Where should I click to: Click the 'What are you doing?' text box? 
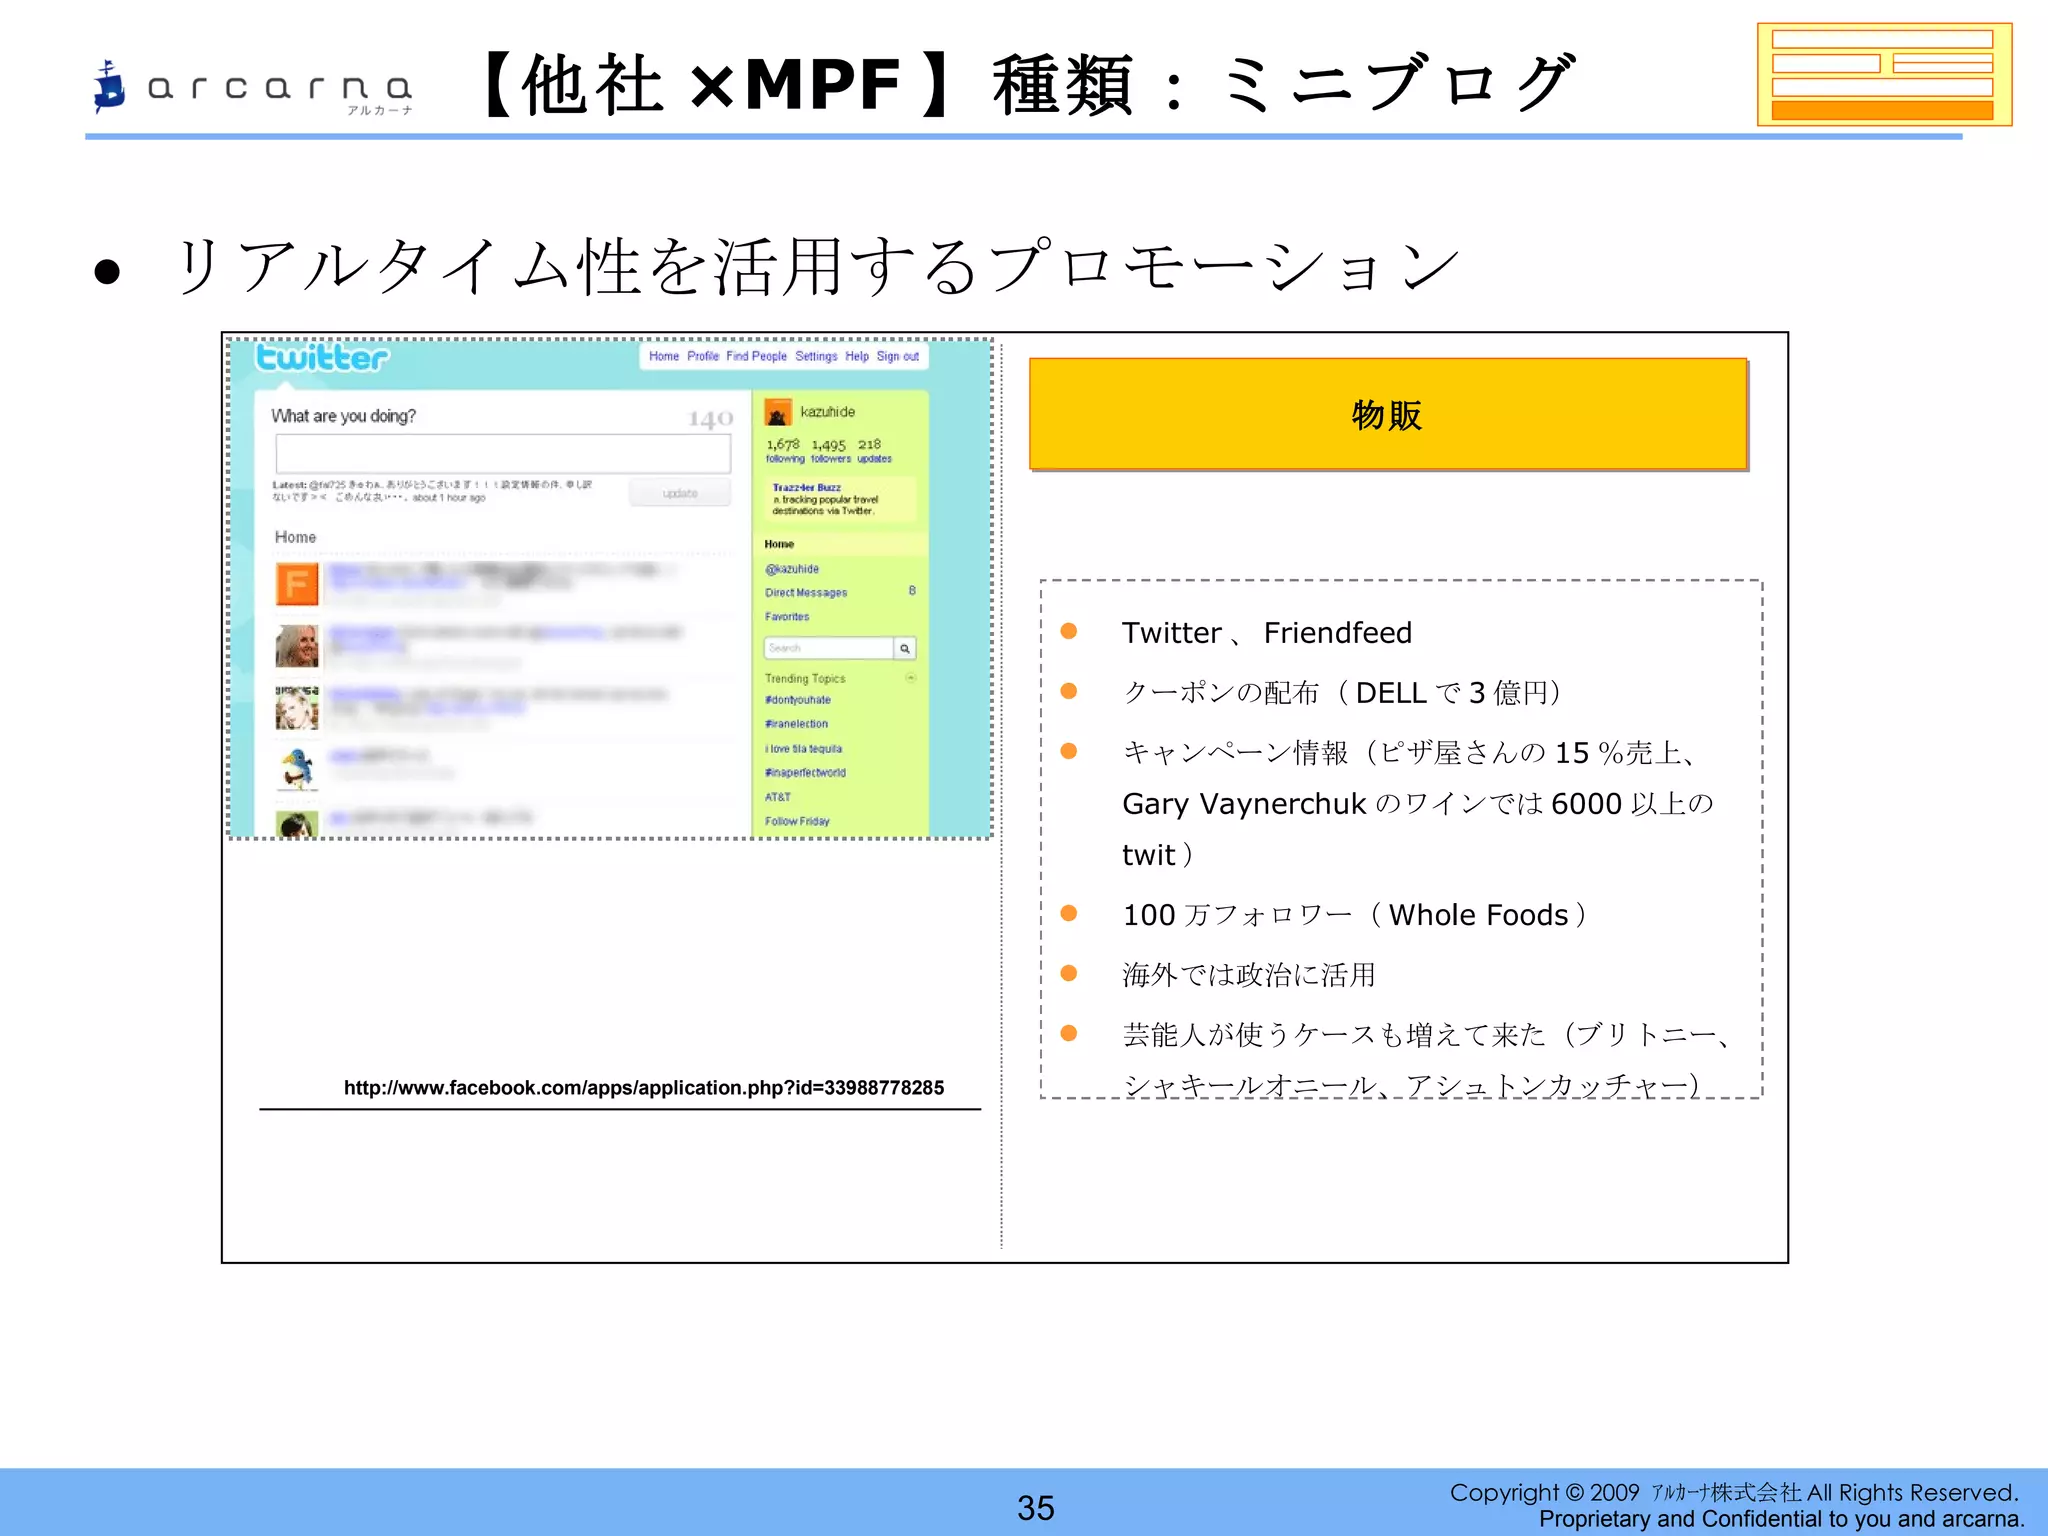503,454
